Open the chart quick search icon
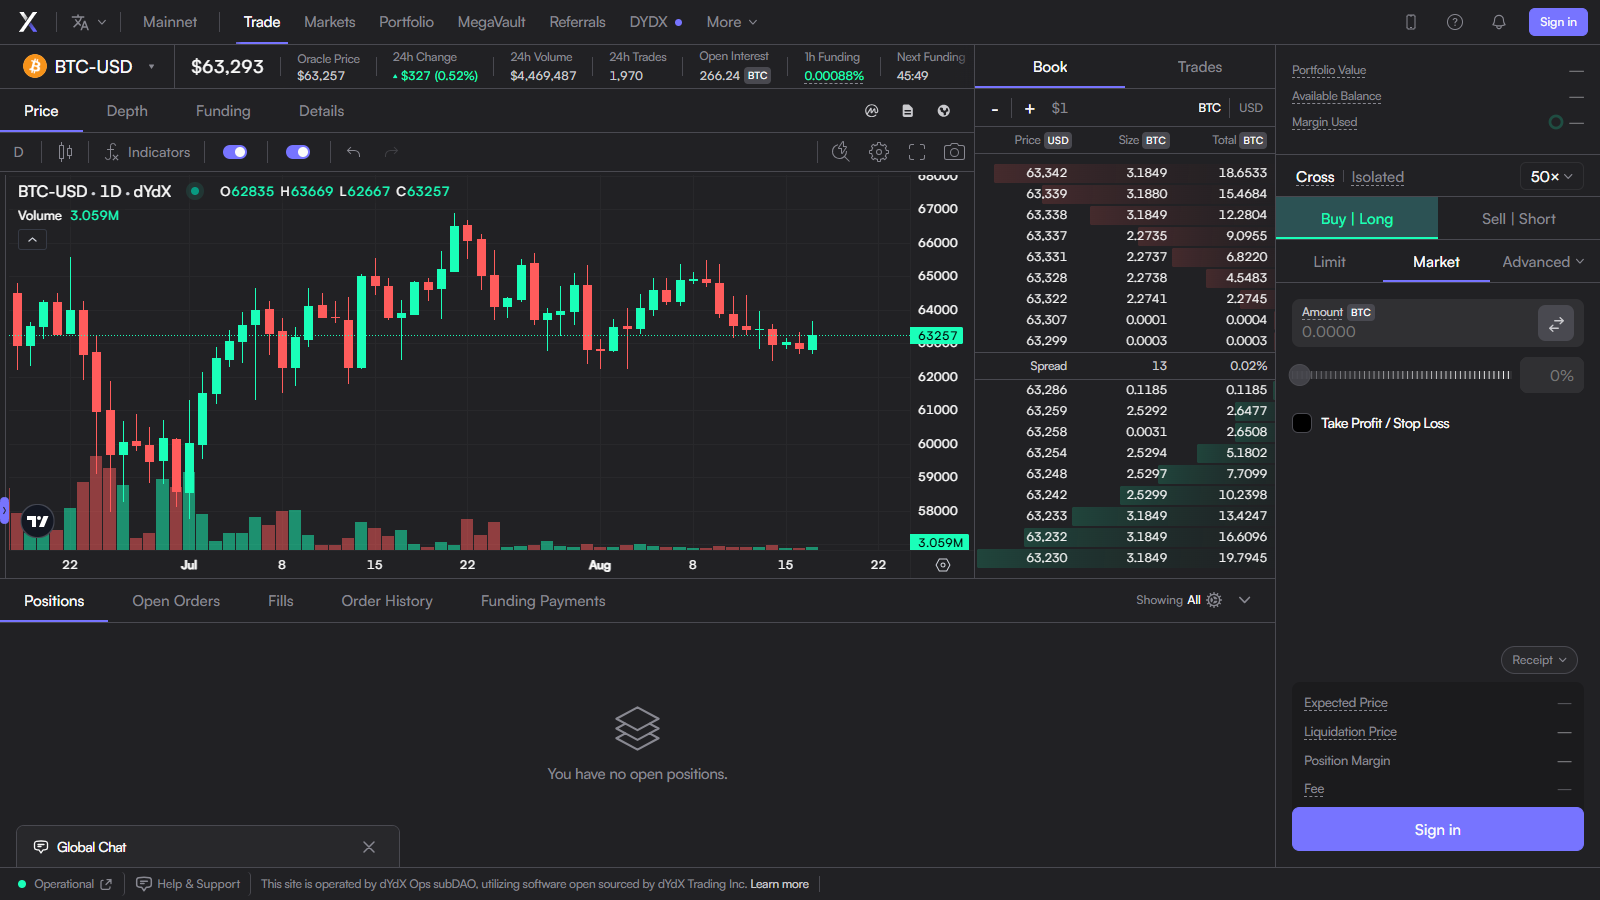Viewport: 1600px width, 900px height. [841, 152]
